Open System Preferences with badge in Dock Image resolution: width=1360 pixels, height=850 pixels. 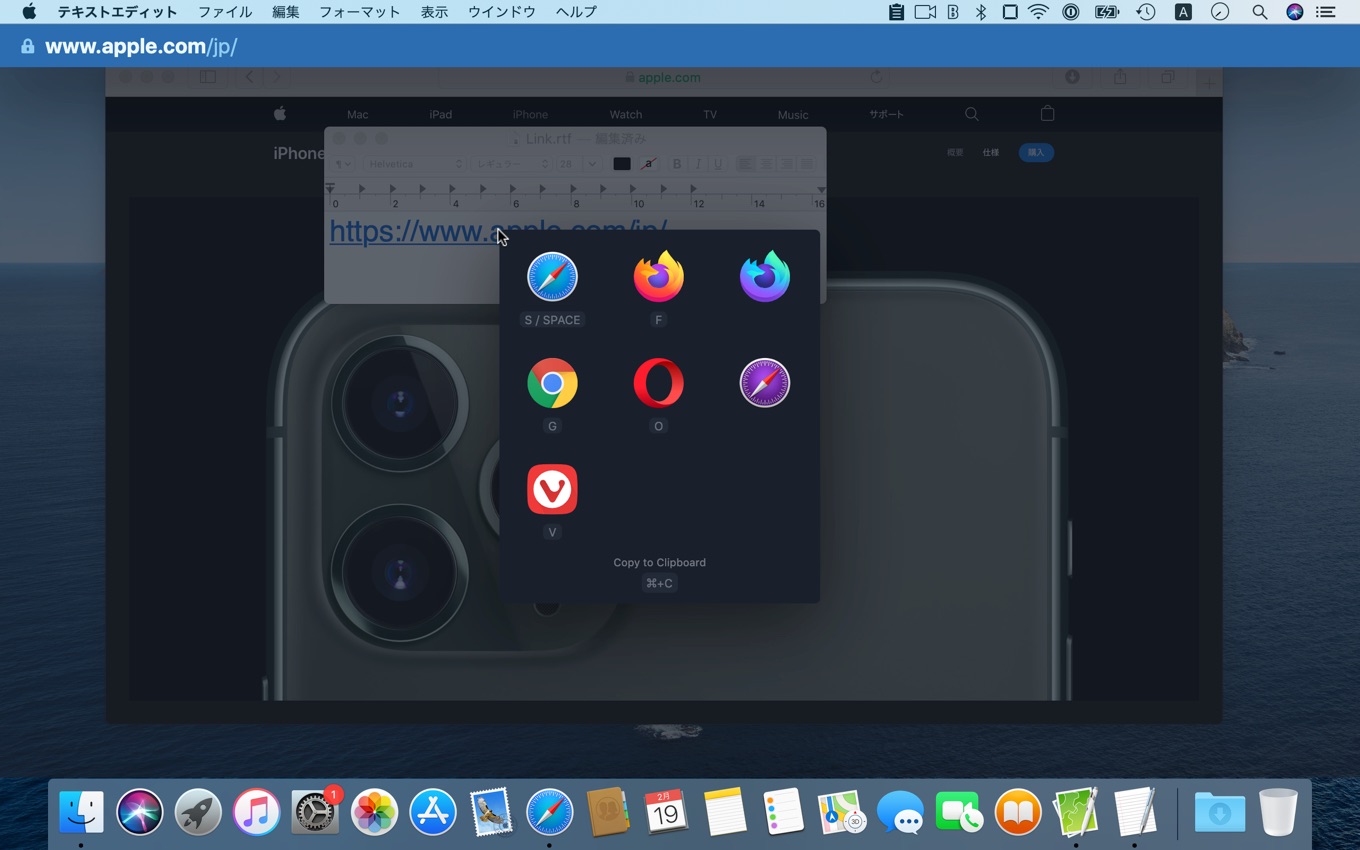[316, 812]
